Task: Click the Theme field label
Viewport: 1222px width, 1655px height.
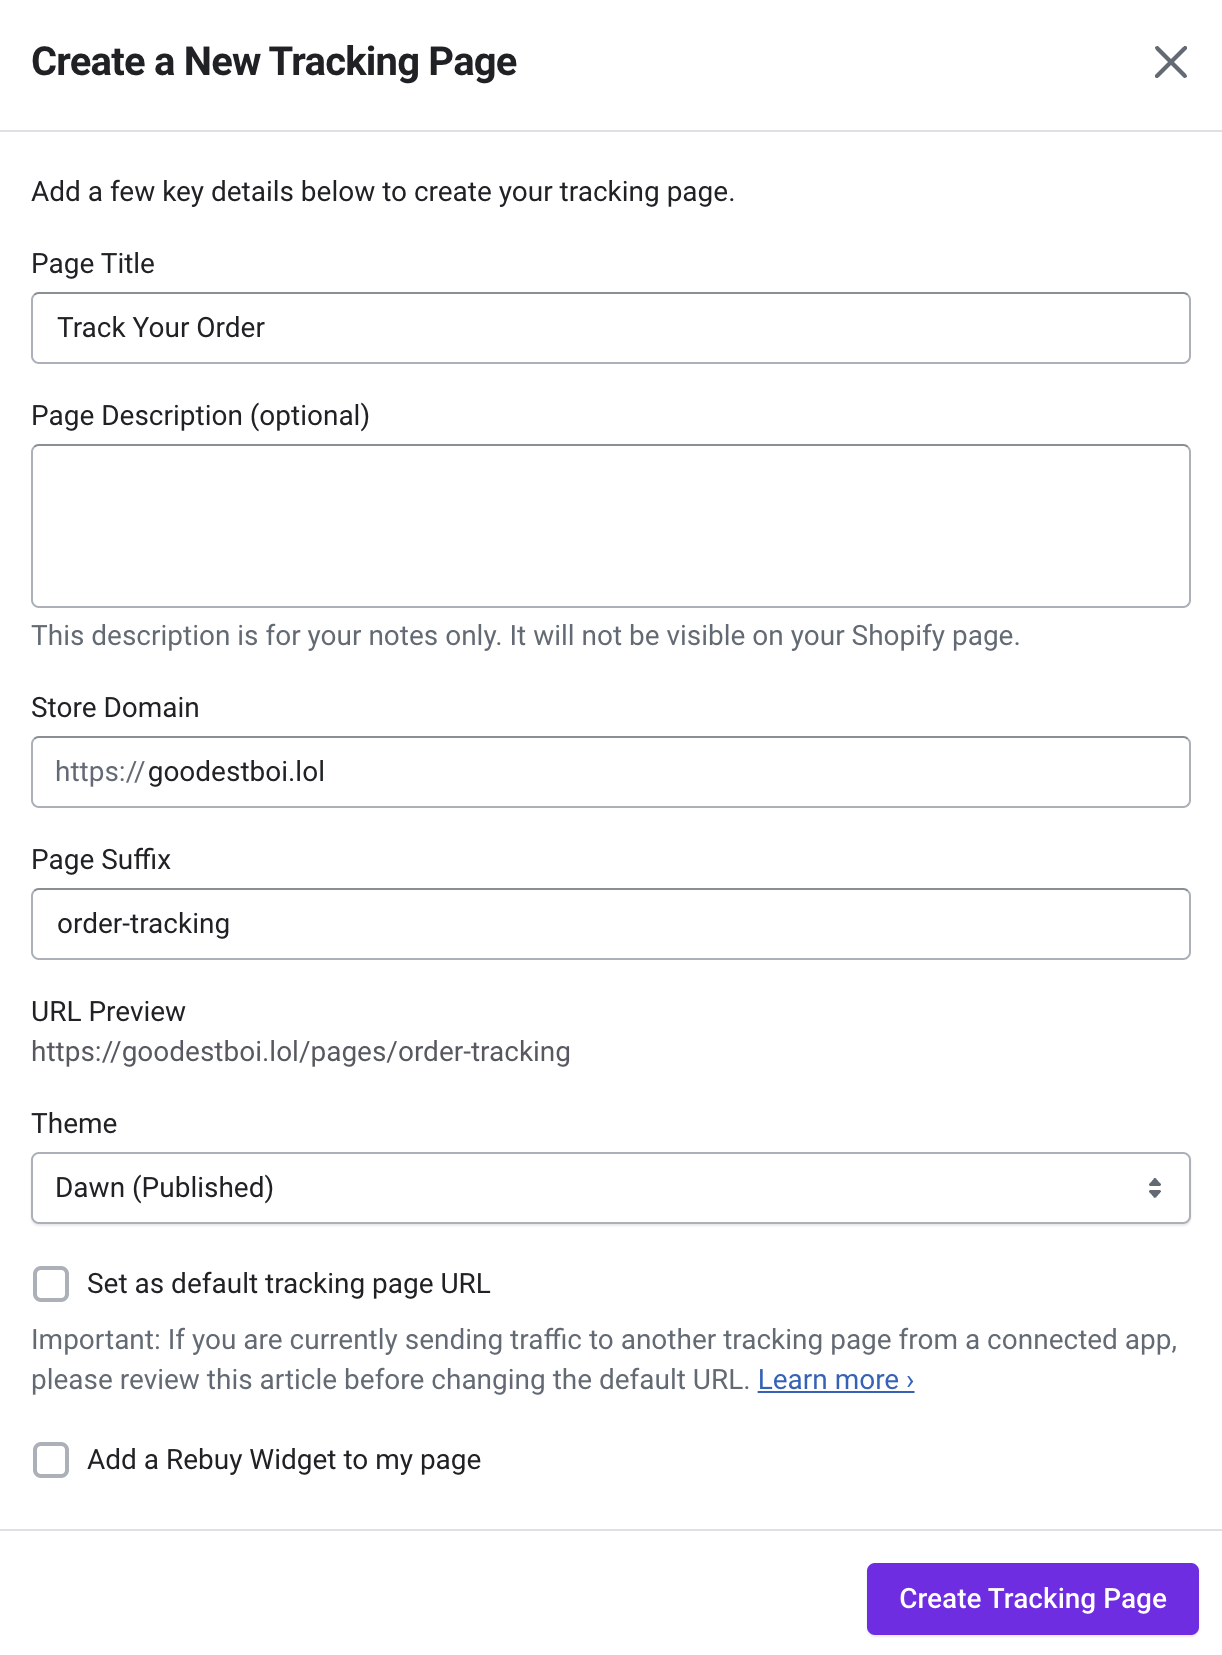Action: click(74, 1124)
